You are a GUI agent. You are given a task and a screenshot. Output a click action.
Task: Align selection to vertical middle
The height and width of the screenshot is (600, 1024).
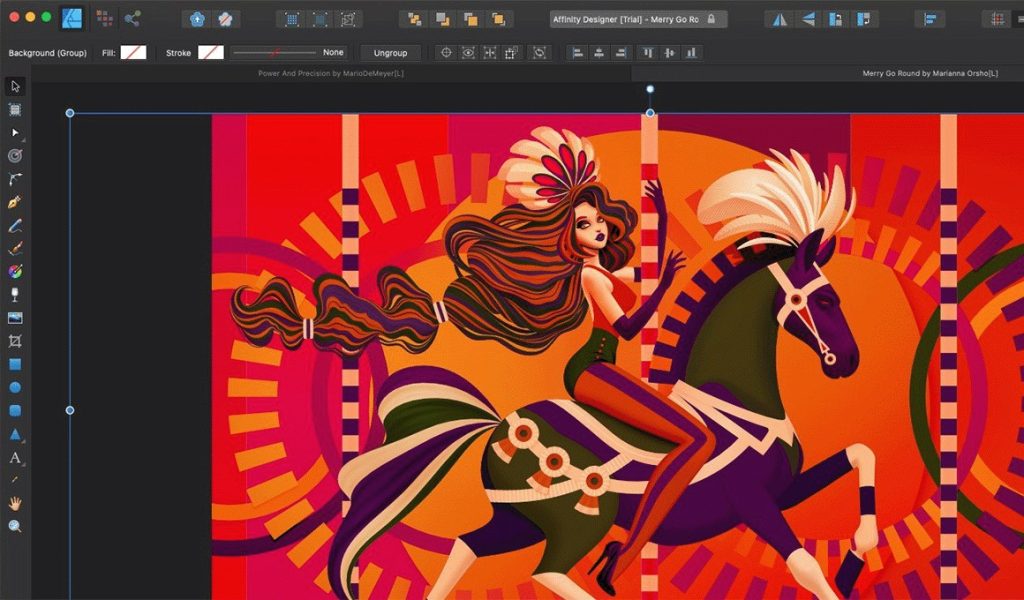(x=669, y=53)
